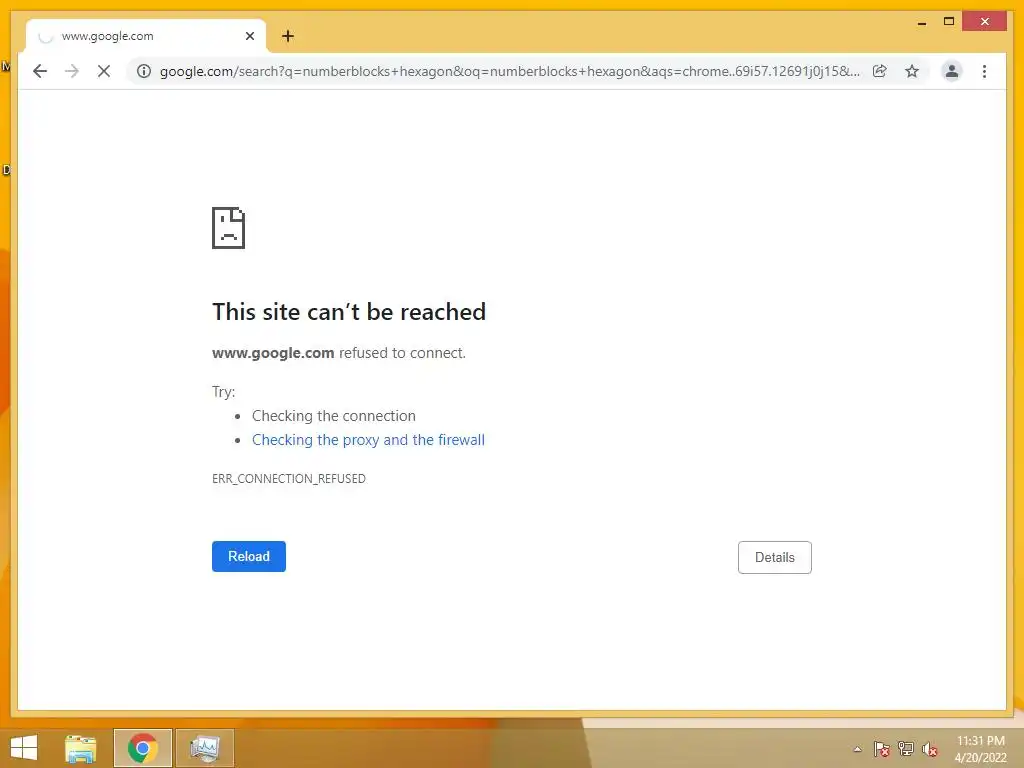The image size is (1024, 768).
Task: Click Checking the connection suggestion
Action: pos(334,416)
